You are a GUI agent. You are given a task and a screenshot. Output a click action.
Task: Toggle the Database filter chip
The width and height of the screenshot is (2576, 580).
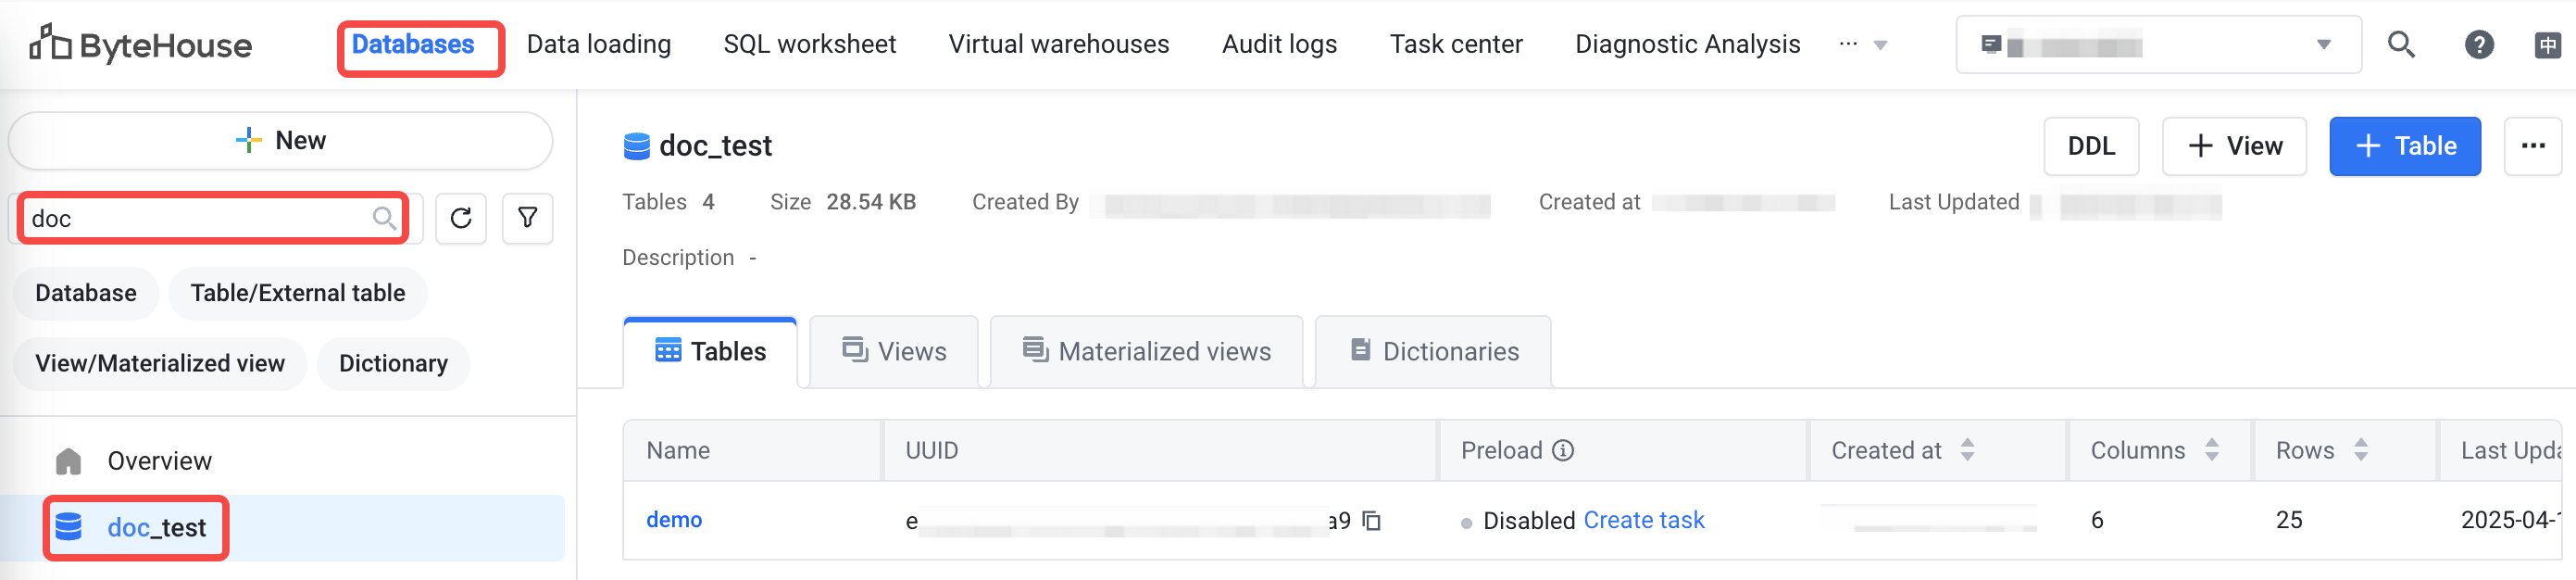(86, 293)
